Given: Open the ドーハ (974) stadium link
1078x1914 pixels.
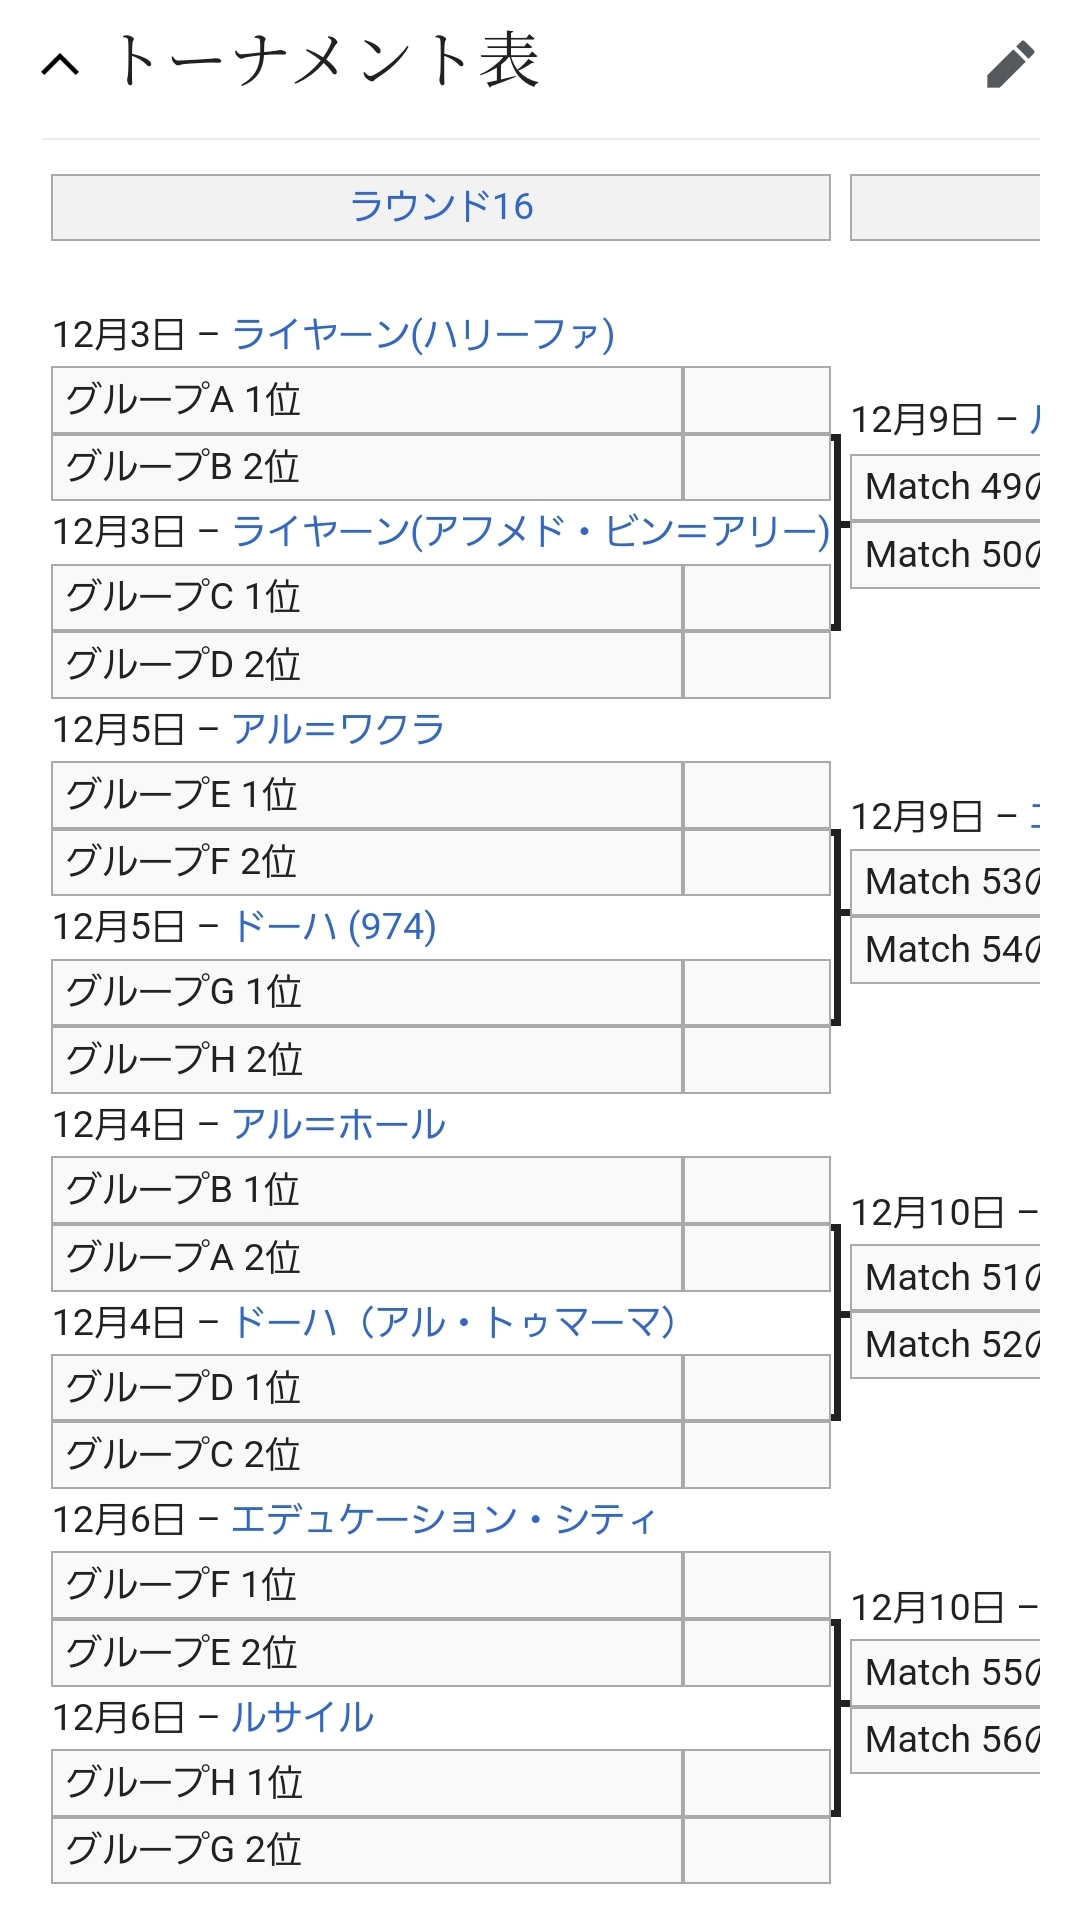Looking at the screenshot, I should tap(334, 926).
